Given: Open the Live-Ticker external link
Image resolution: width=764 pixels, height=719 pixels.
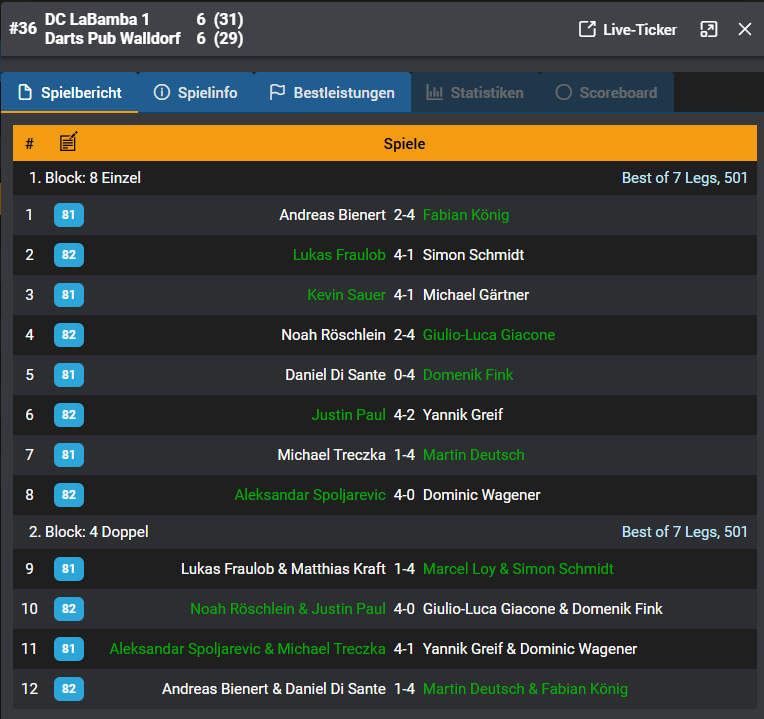Looking at the screenshot, I should 628,30.
